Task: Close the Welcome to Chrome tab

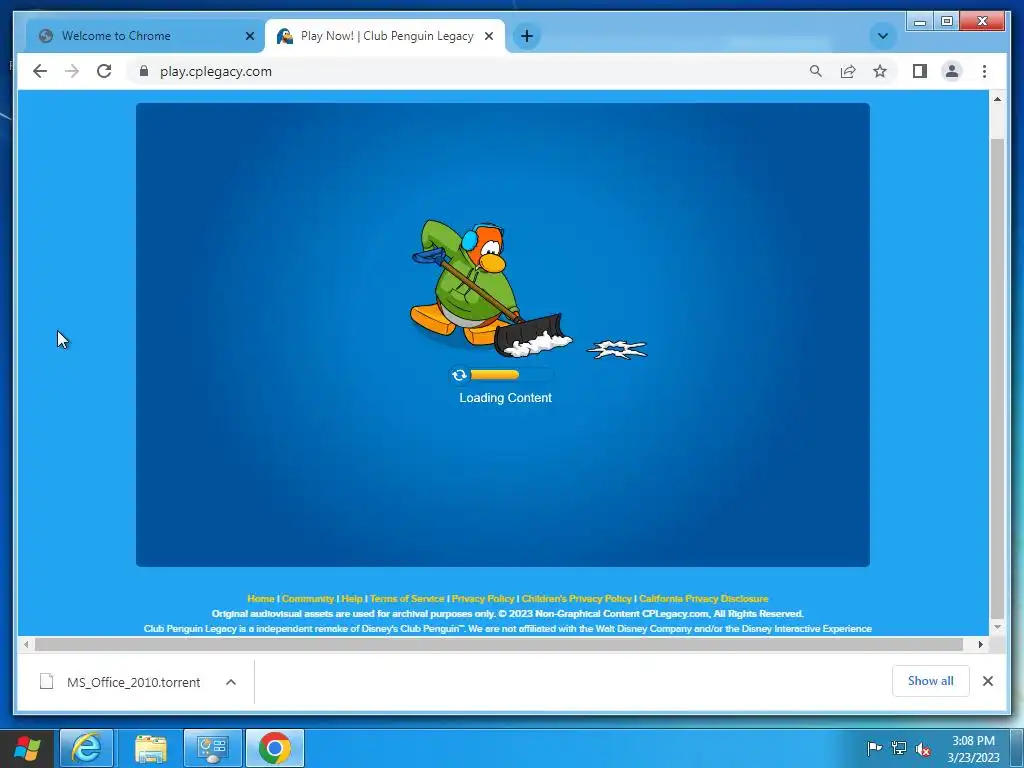Action: [249, 36]
